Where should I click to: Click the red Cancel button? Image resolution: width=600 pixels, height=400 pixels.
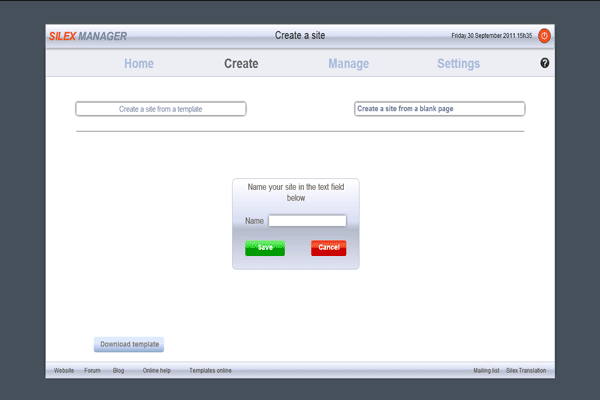[329, 248]
